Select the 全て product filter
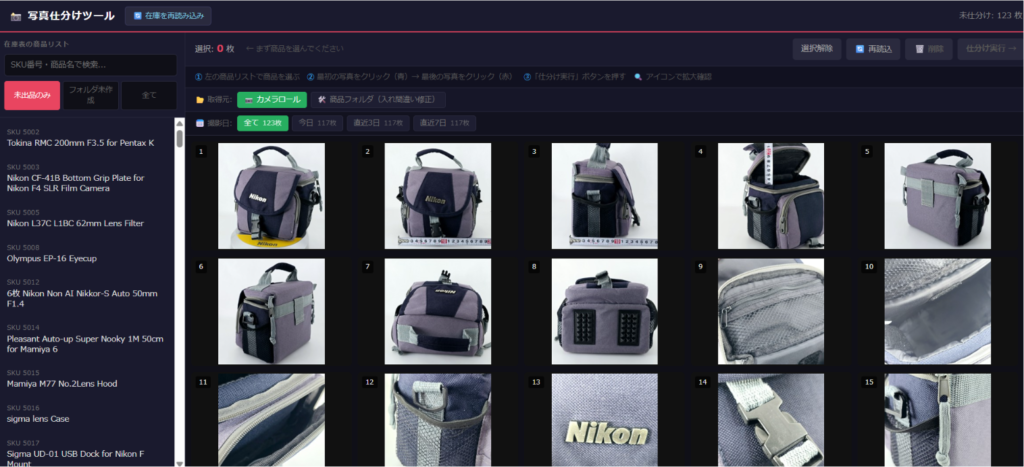 tap(149, 95)
